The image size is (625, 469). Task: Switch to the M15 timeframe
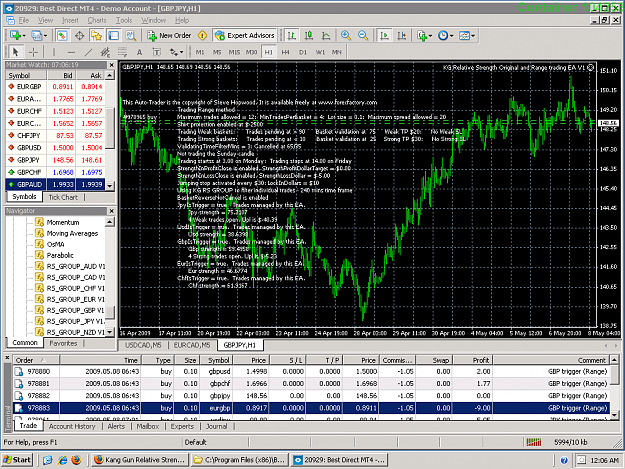(234, 52)
